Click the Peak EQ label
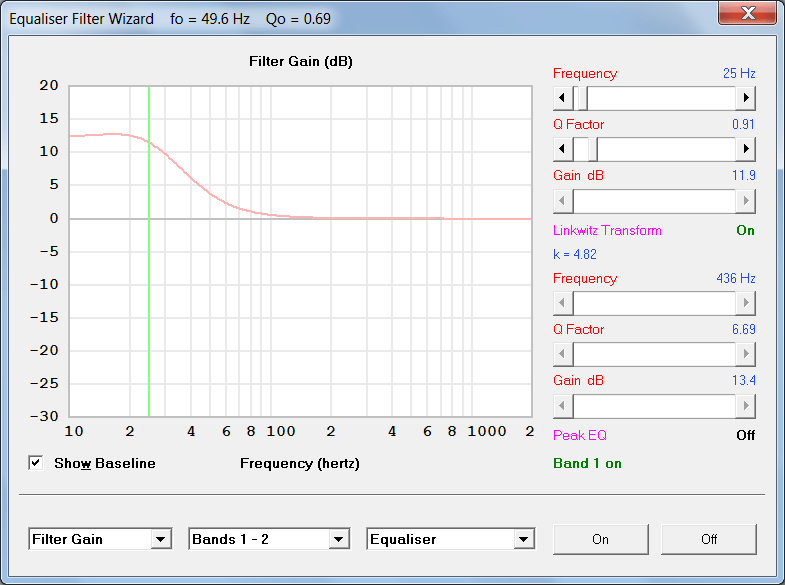 click(580, 435)
